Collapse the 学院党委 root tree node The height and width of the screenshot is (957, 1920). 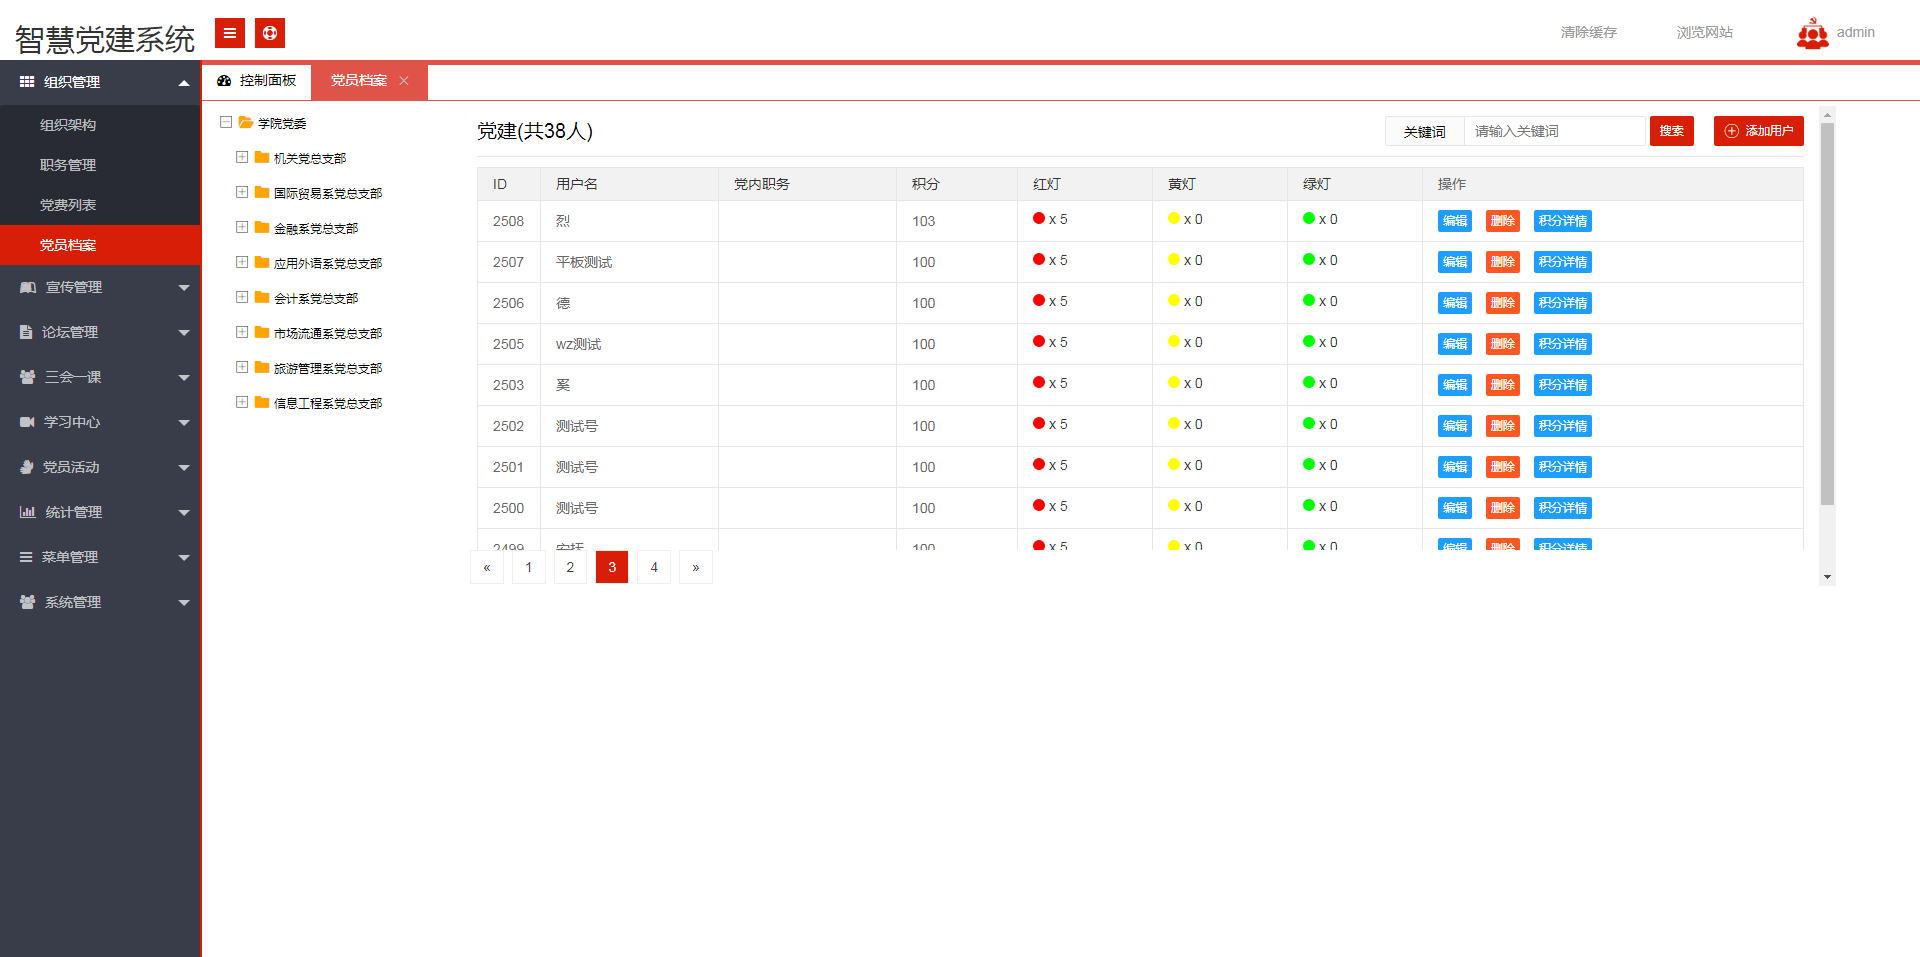[x=226, y=122]
